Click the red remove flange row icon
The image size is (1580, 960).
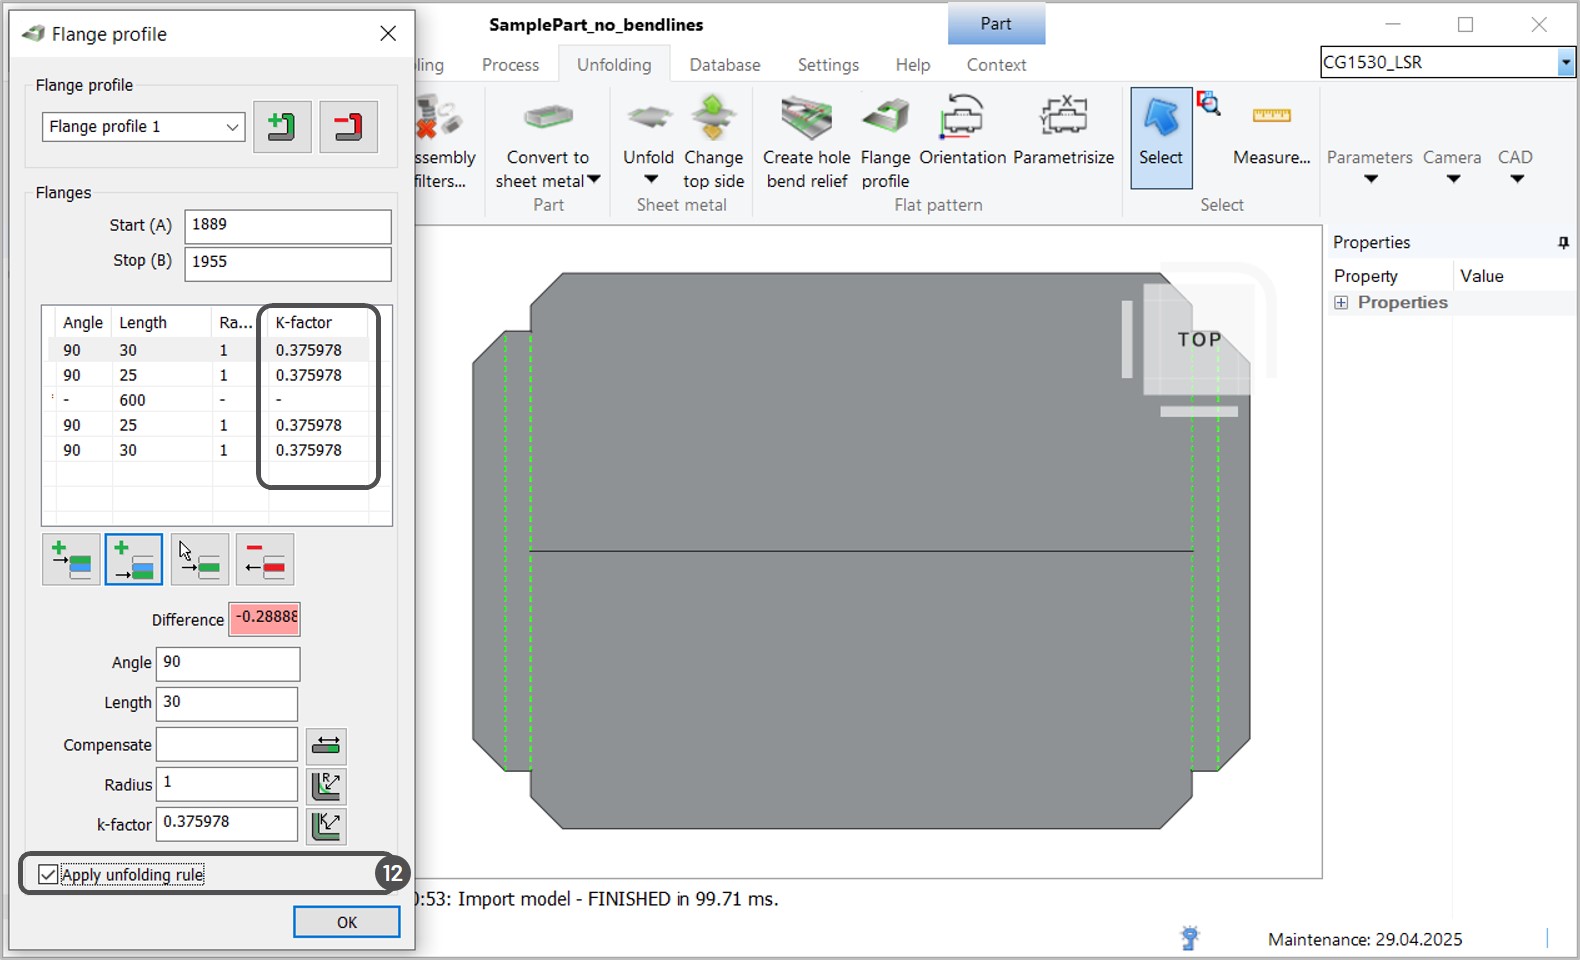[x=265, y=560]
